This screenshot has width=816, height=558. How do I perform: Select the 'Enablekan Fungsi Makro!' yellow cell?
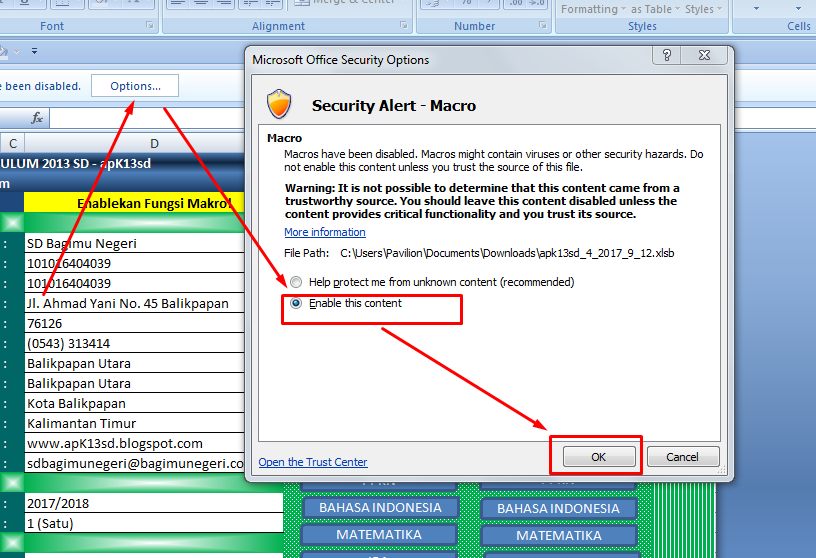[134, 203]
